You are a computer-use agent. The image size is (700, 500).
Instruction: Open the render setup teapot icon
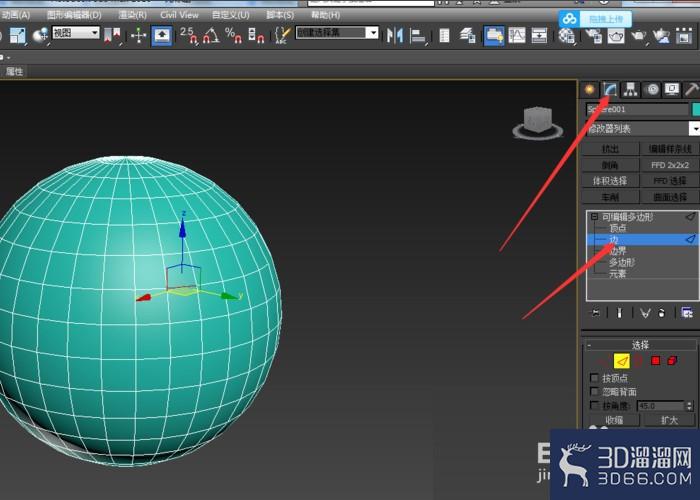(594, 35)
